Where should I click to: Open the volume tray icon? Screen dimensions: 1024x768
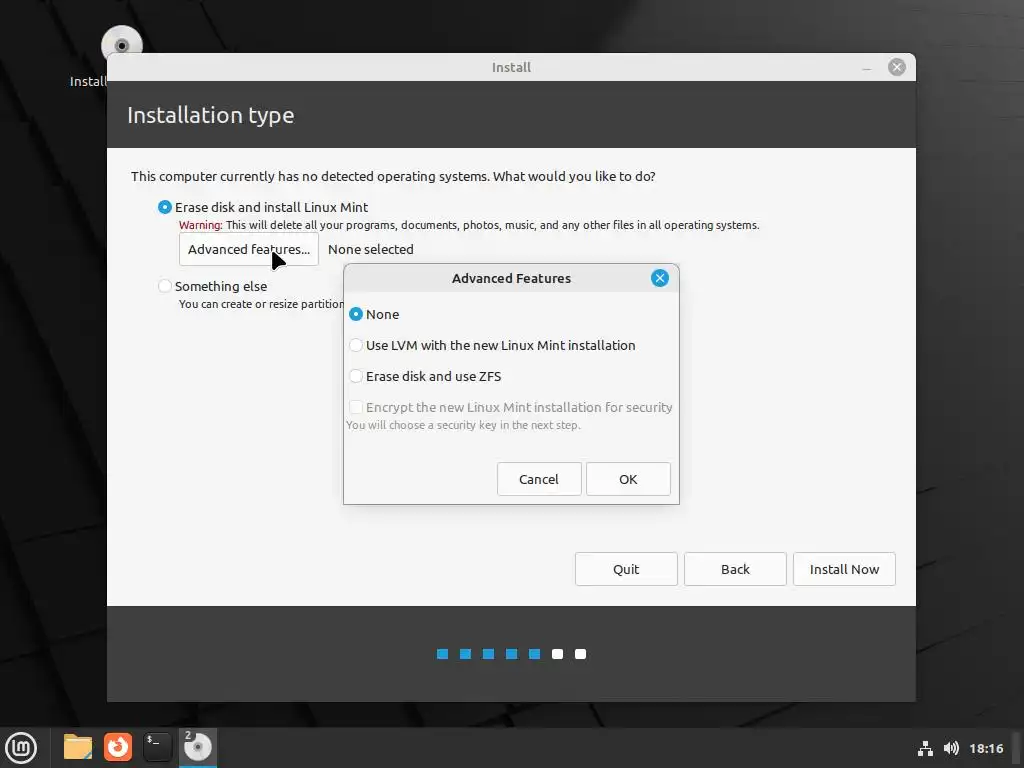tap(952, 748)
